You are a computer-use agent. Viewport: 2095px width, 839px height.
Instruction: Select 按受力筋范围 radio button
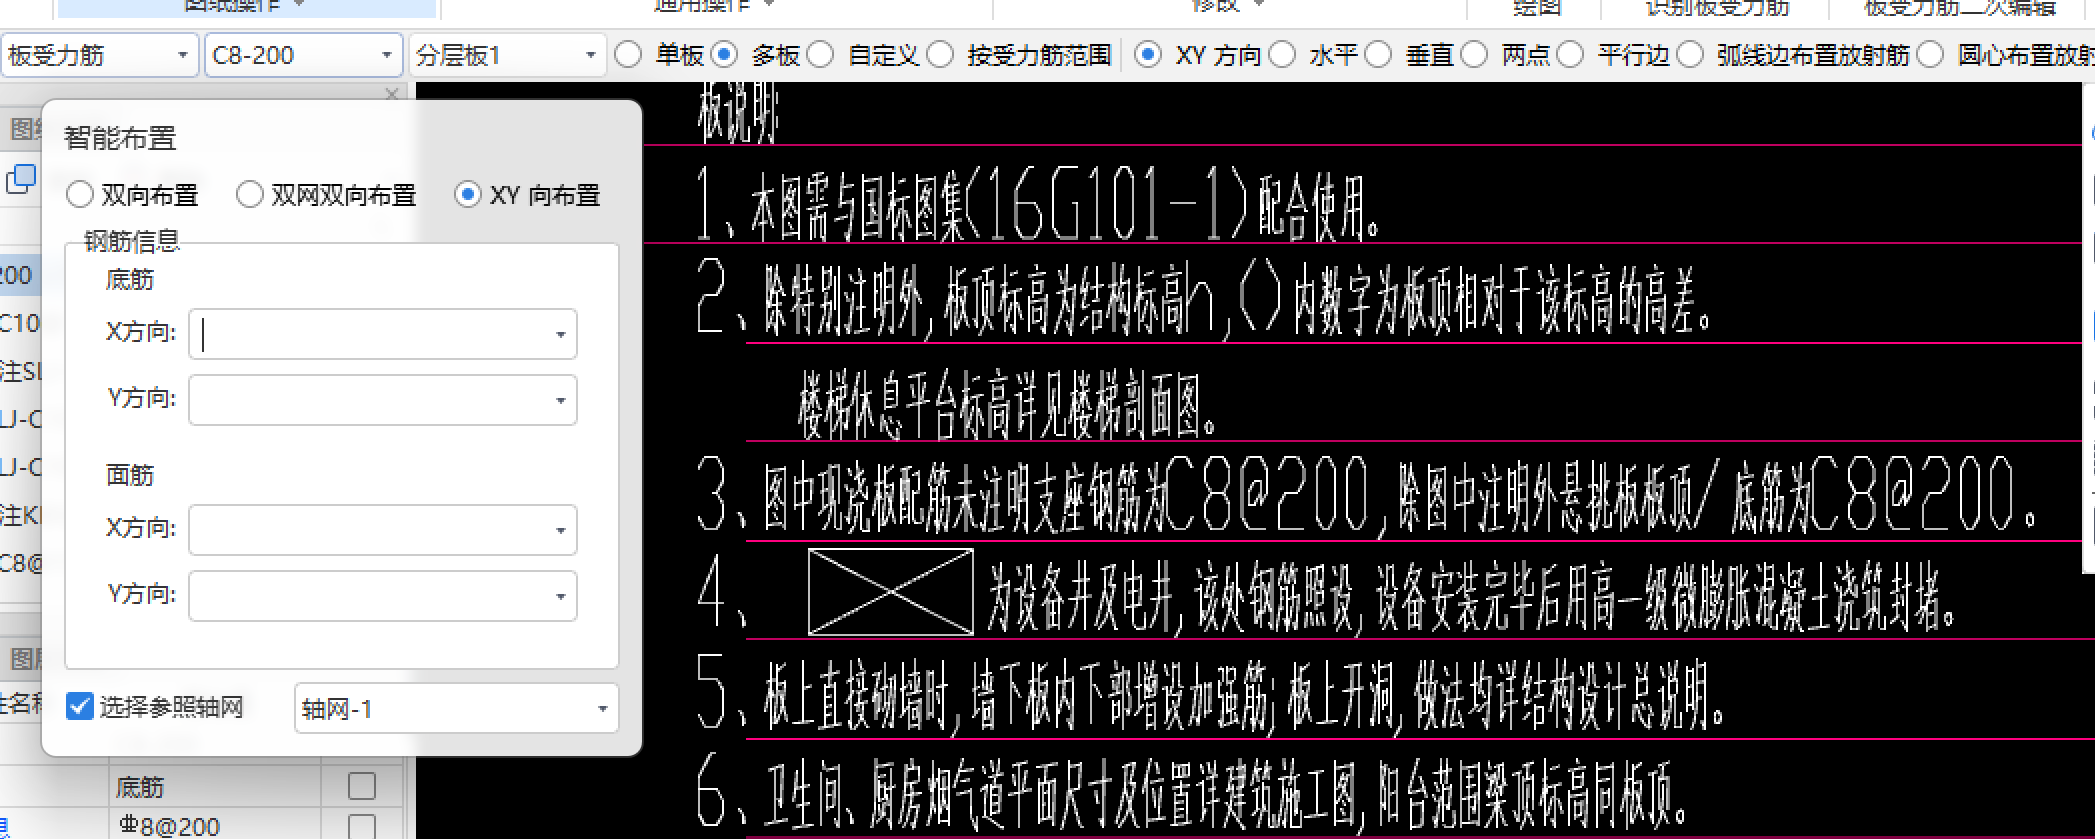tap(940, 55)
